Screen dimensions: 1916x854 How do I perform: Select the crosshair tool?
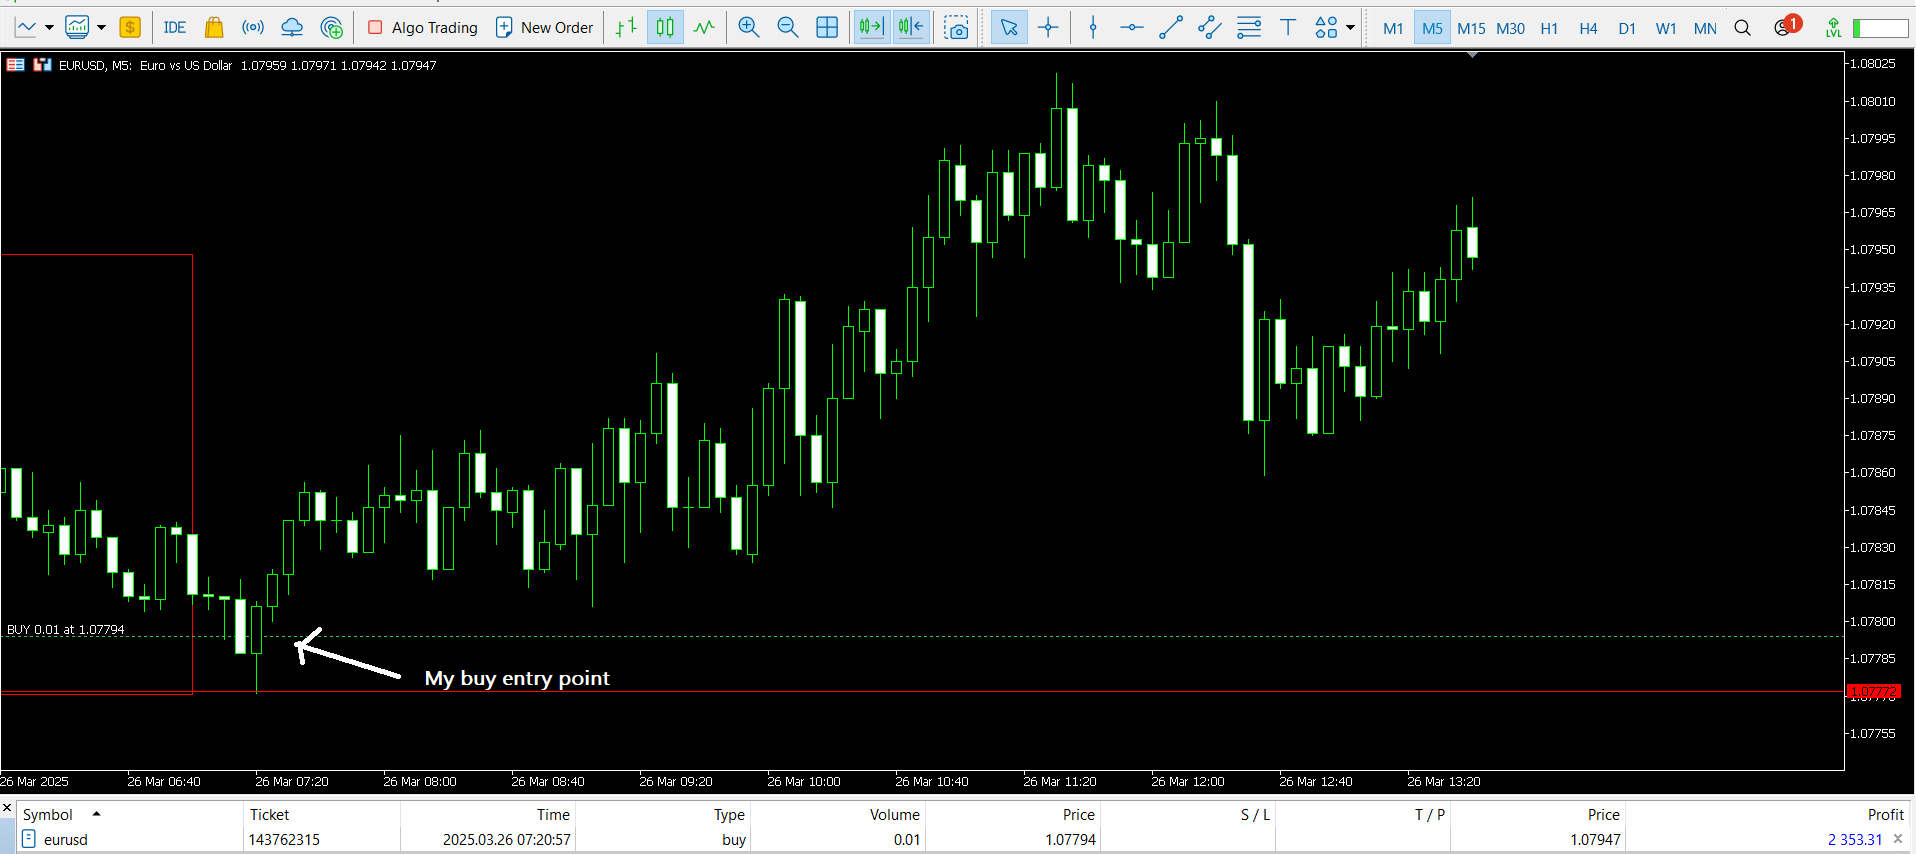pos(1048,28)
